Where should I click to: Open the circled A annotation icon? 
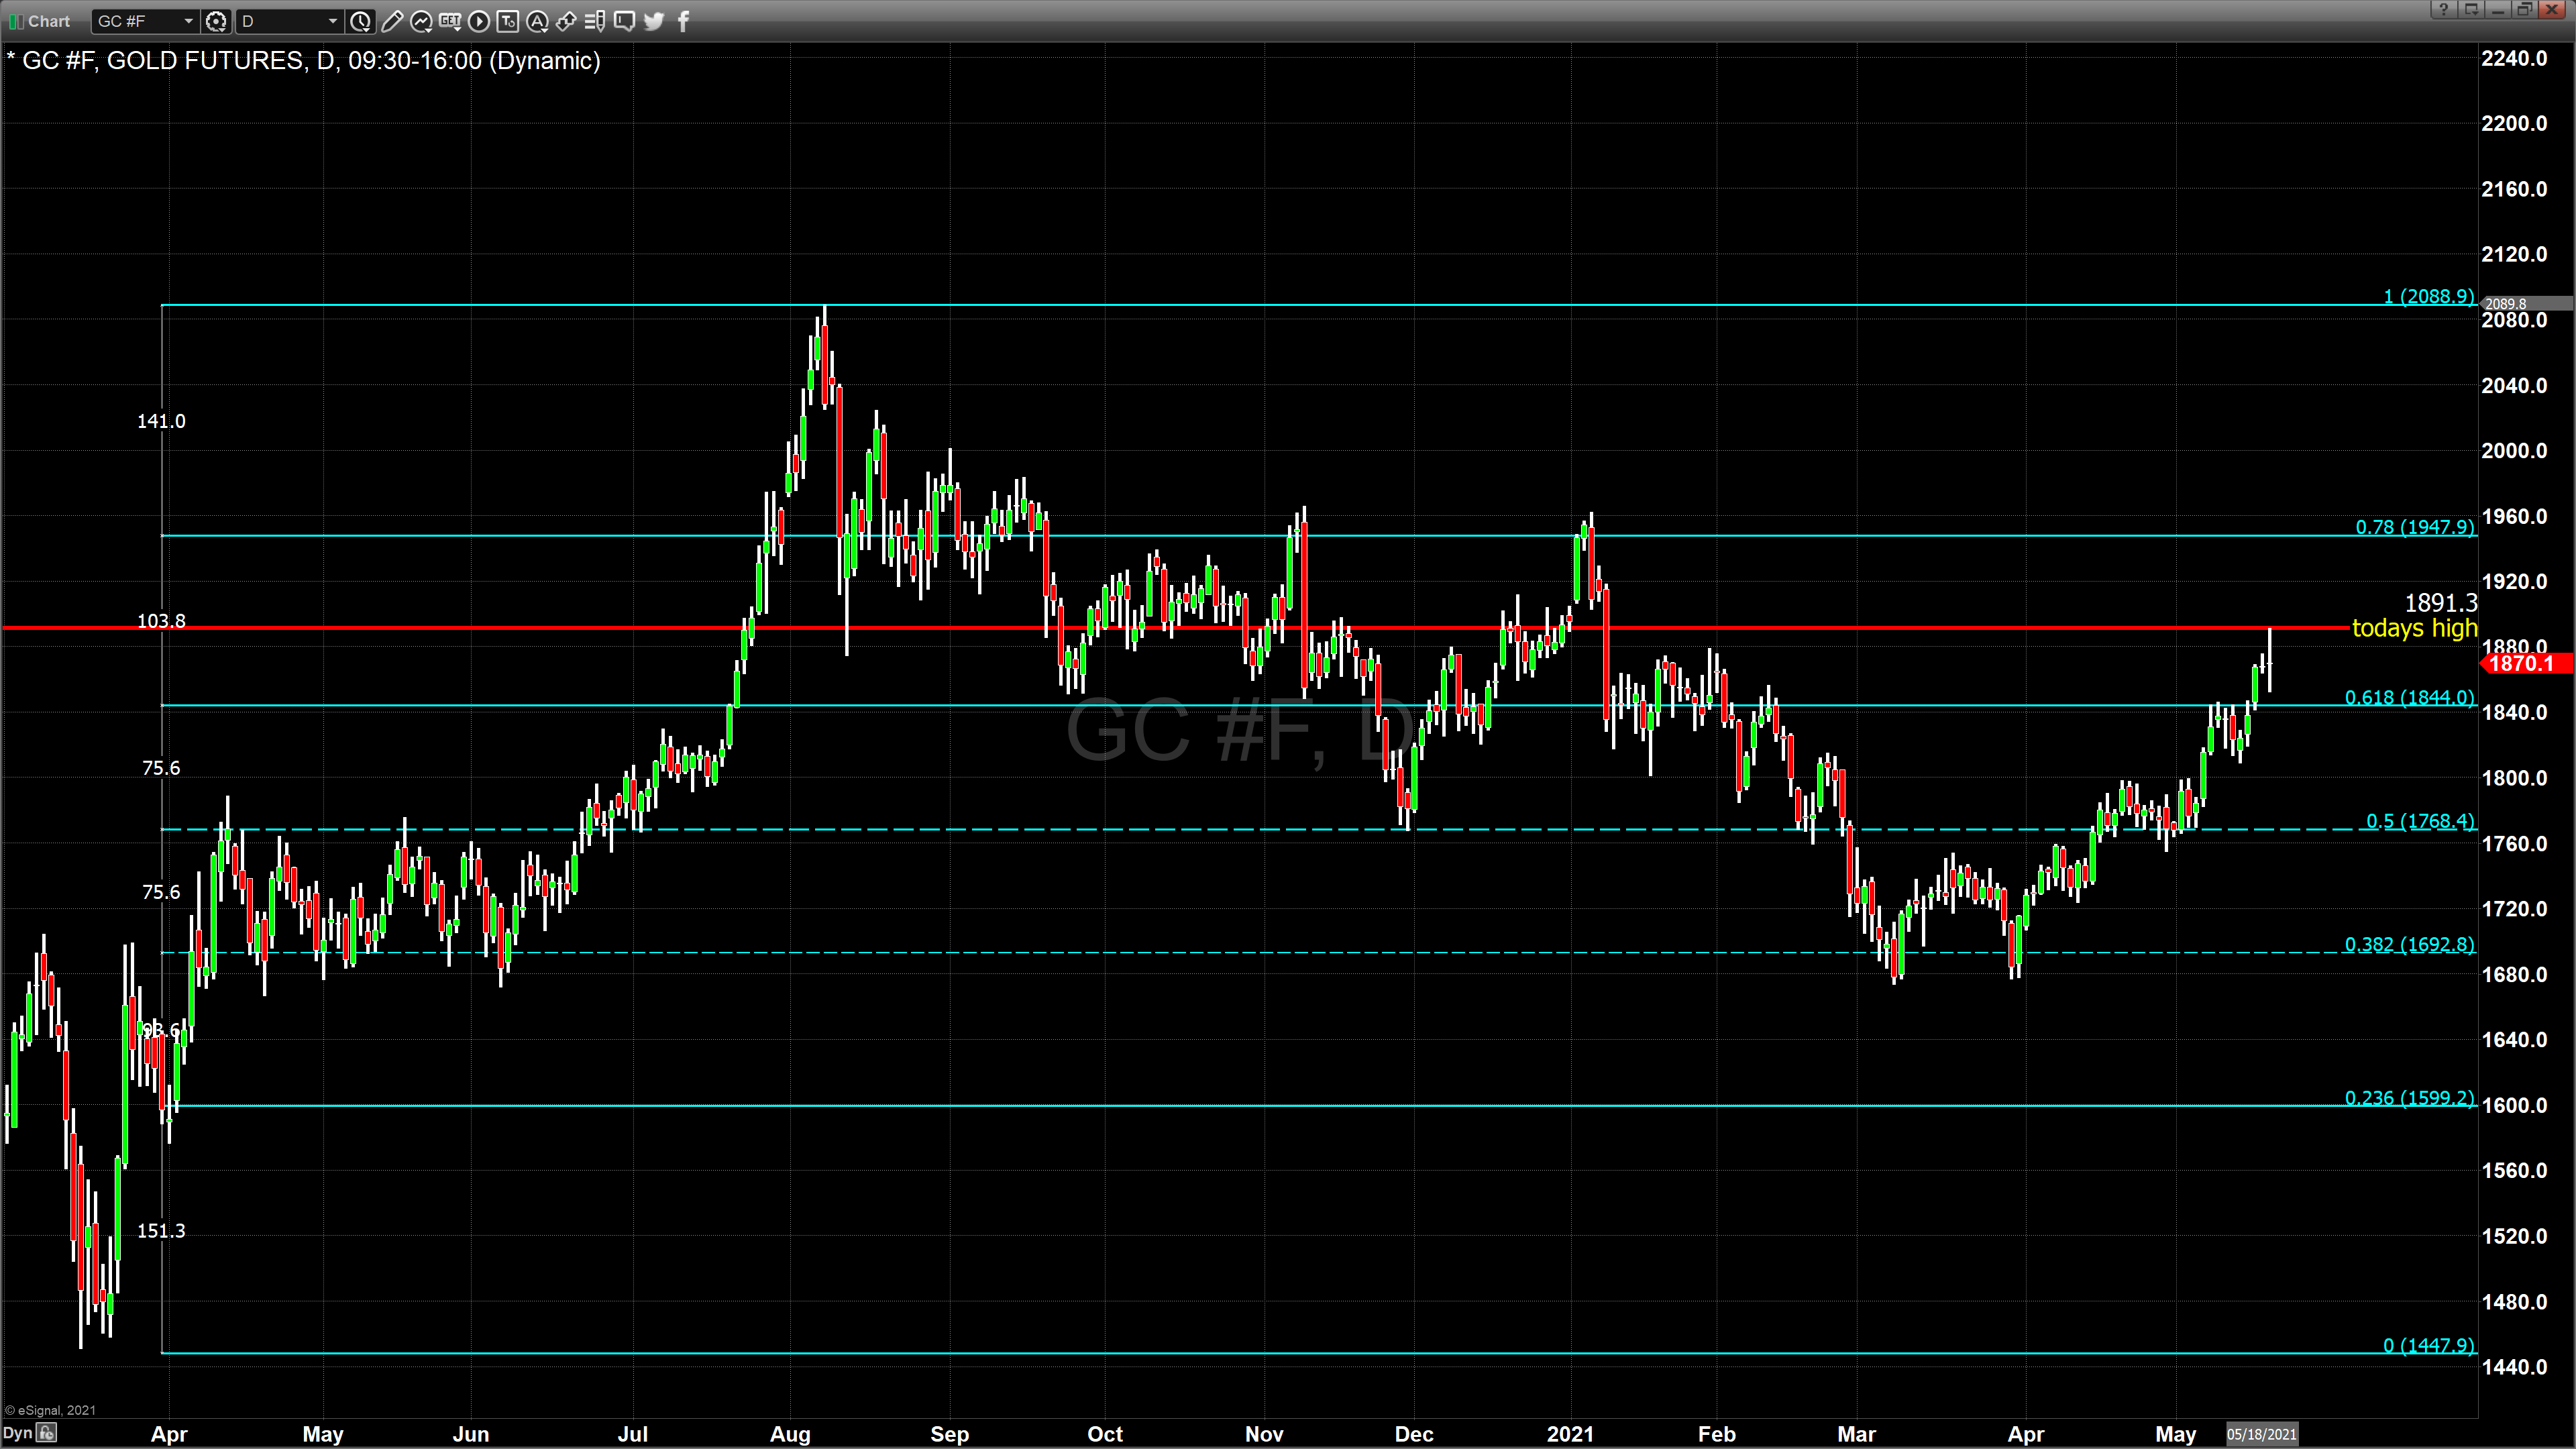pyautogui.click(x=537, y=21)
